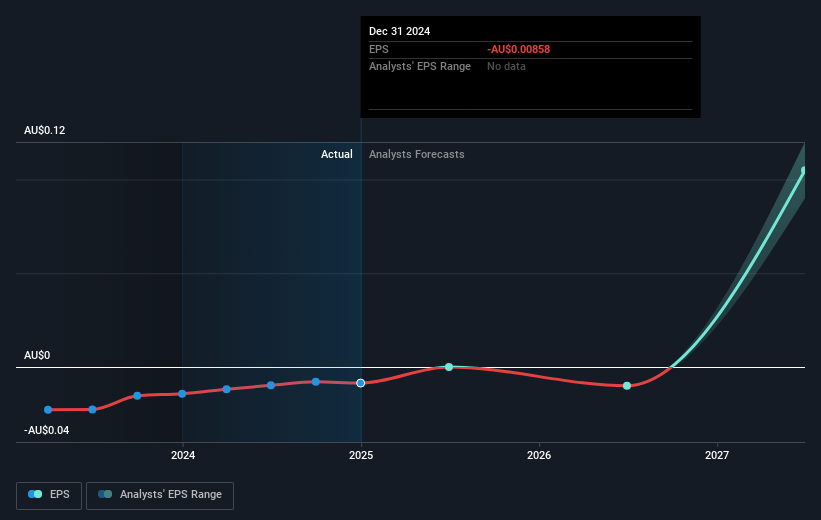Click the EPS data point just before the 2025 marker

tap(316, 382)
